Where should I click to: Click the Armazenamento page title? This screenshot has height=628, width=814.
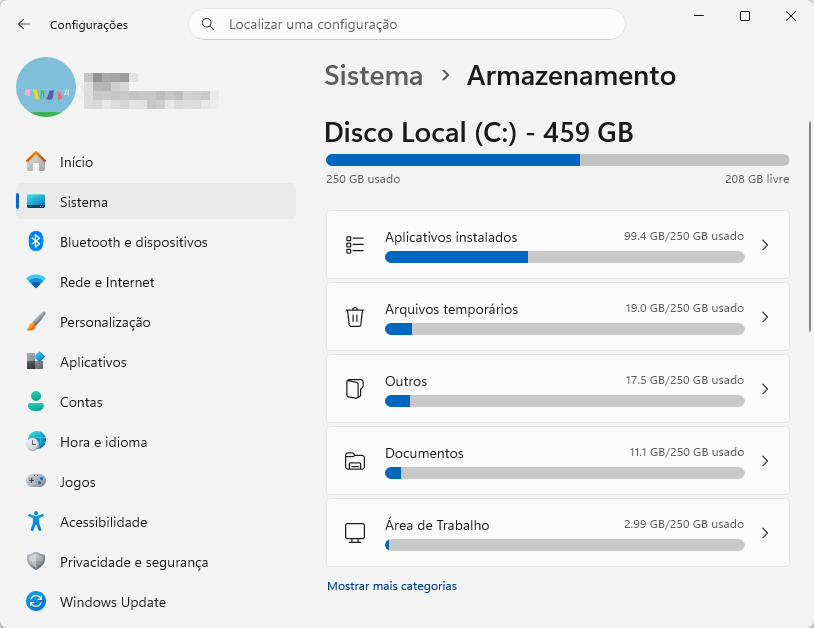coord(571,76)
